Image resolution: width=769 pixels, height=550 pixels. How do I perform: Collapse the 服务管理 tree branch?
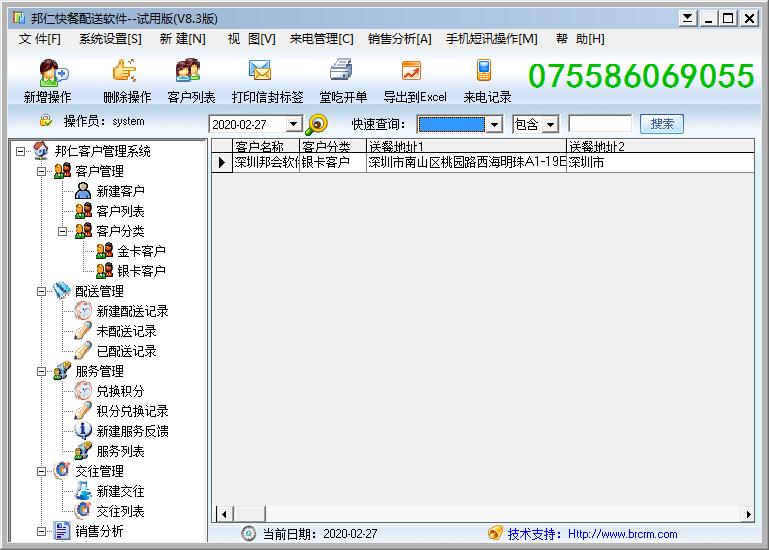tap(42, 371)
